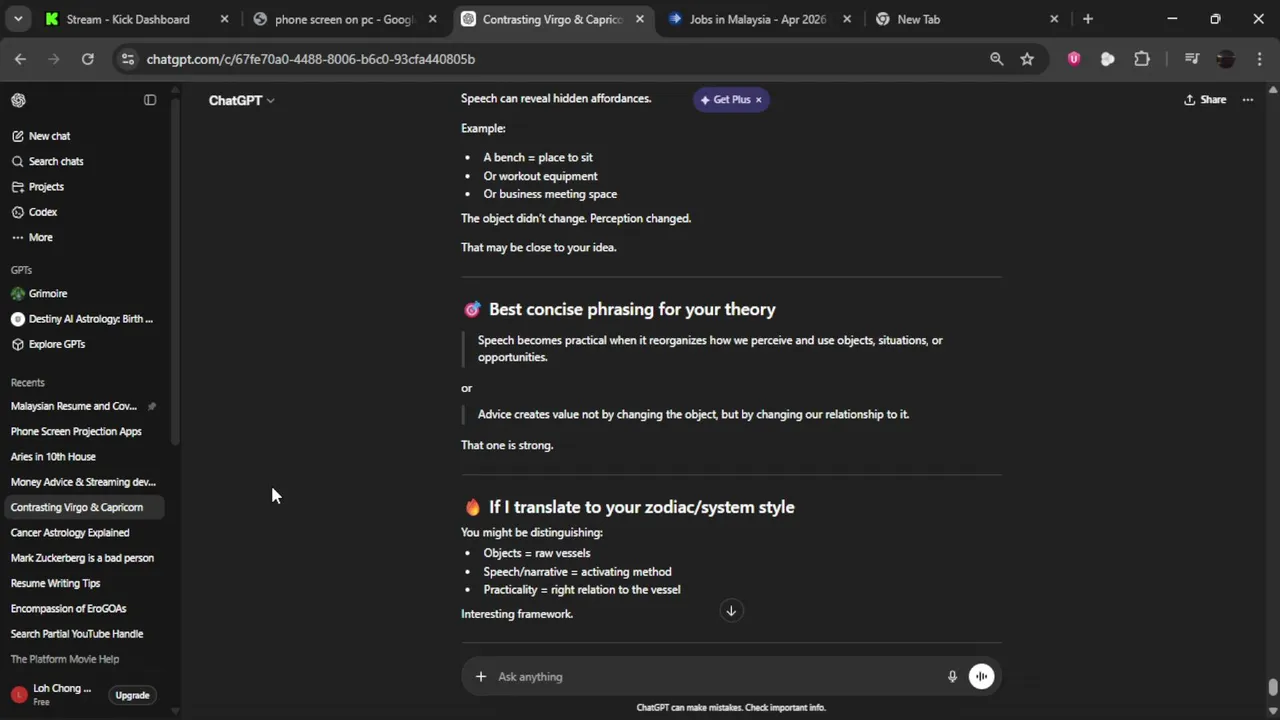Open Search chats
1280x720 pixels.
pyautogui.click(x=55, y=161)
